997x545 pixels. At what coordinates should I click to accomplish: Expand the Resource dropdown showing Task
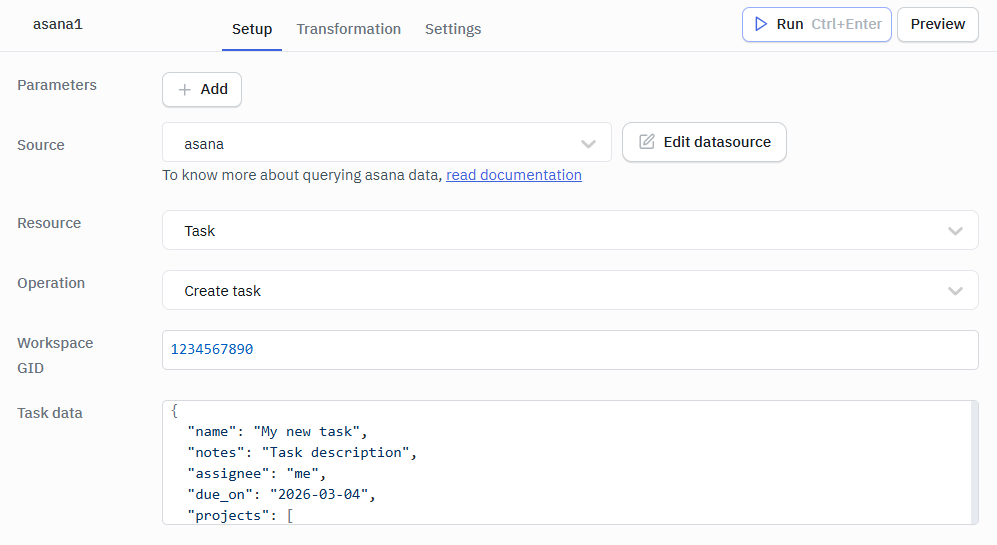pos(570,230)
